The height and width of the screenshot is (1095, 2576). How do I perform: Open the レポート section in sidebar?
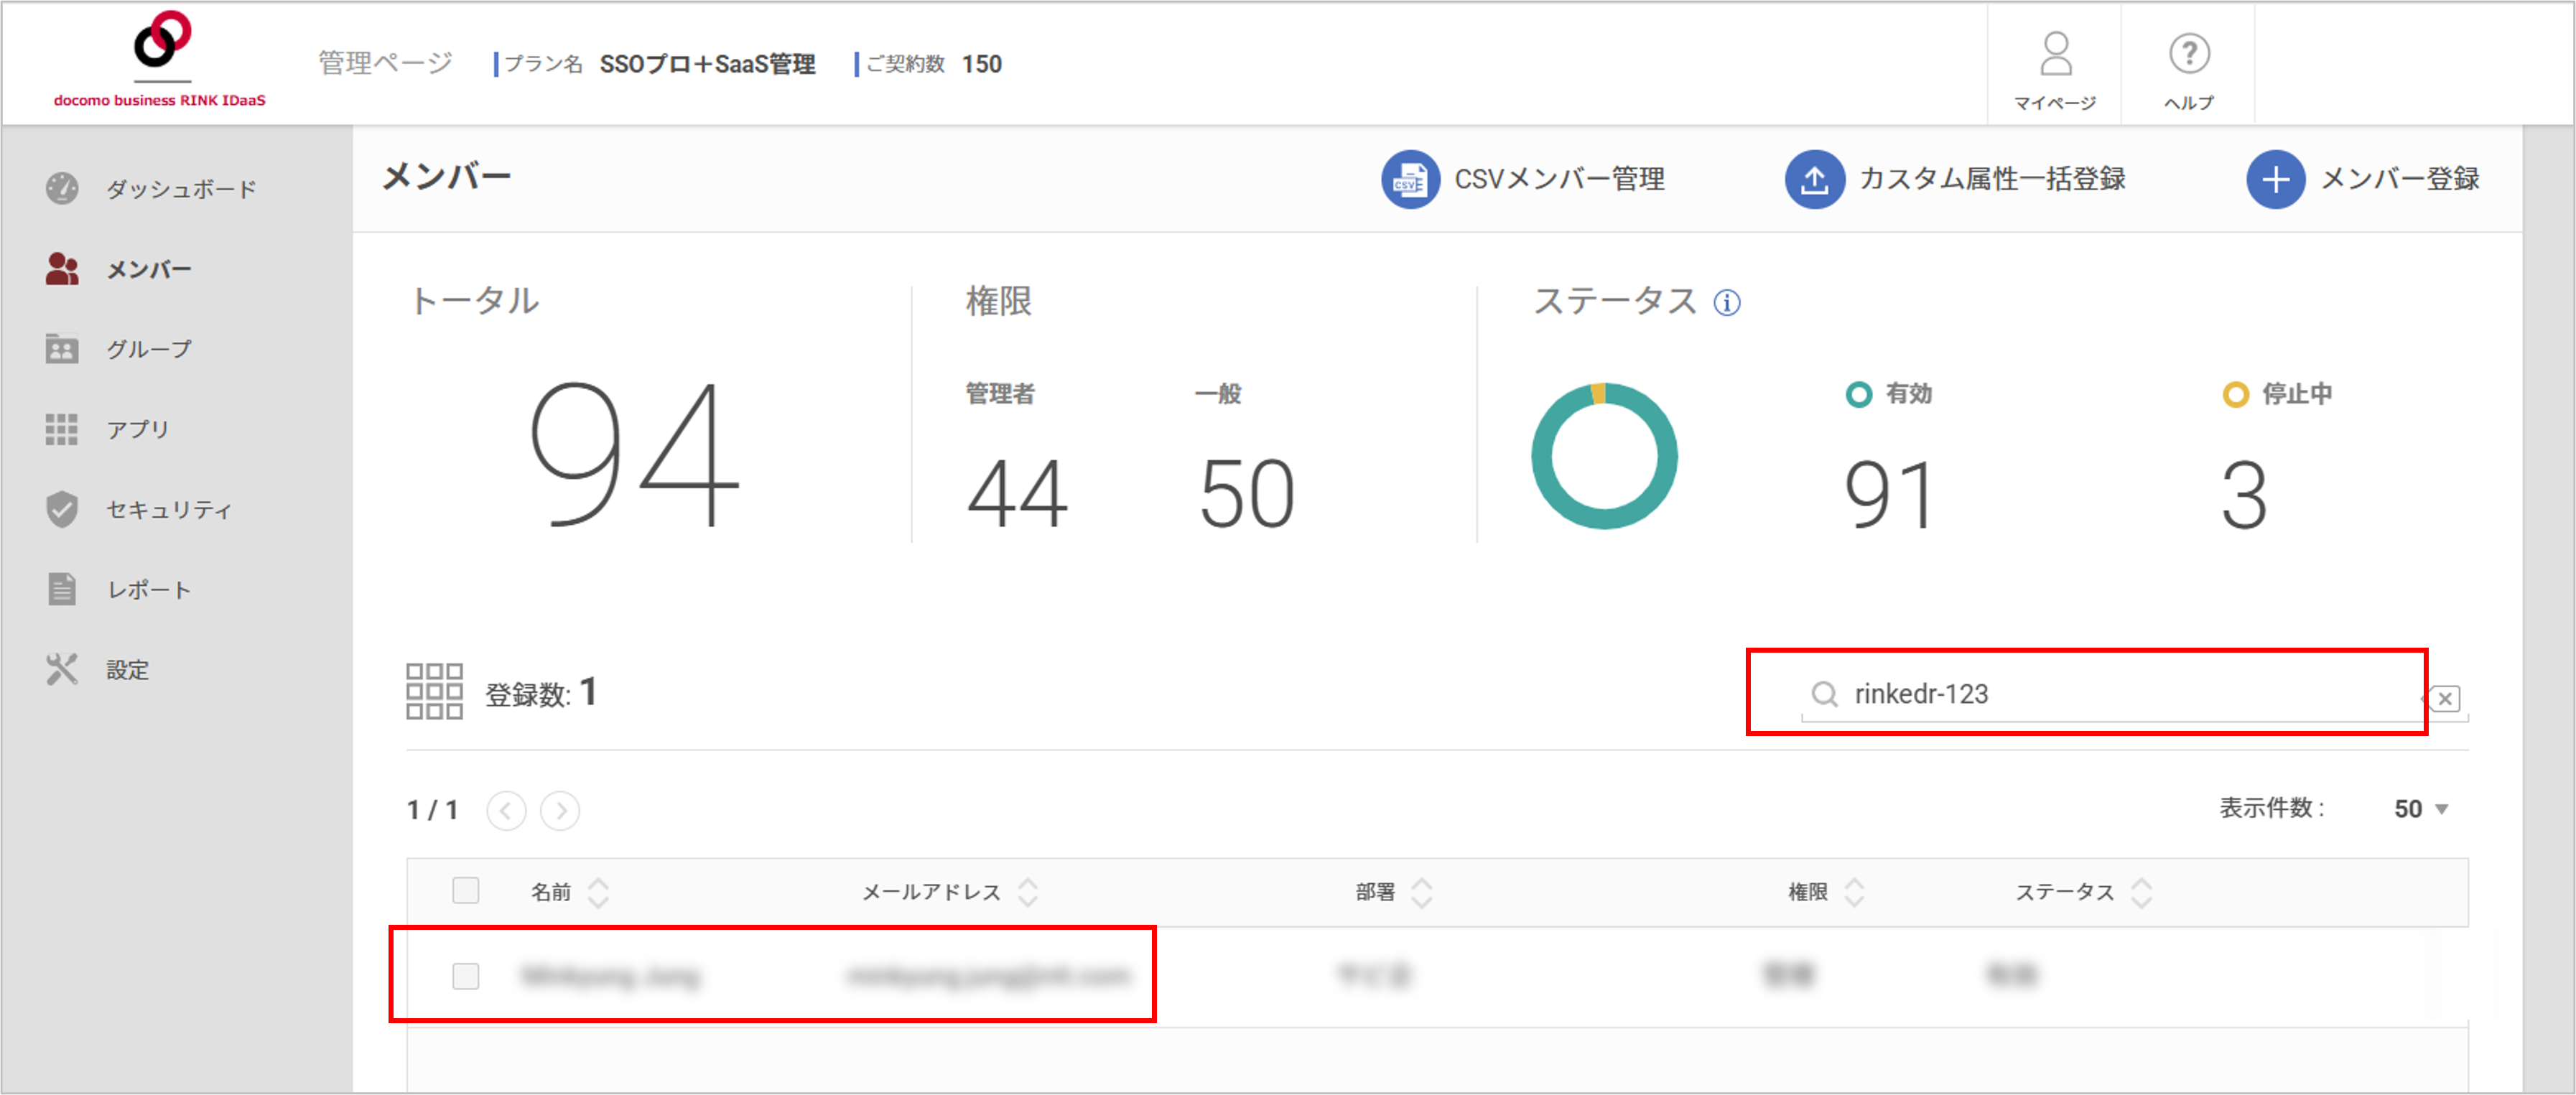(x=148, y=589)
